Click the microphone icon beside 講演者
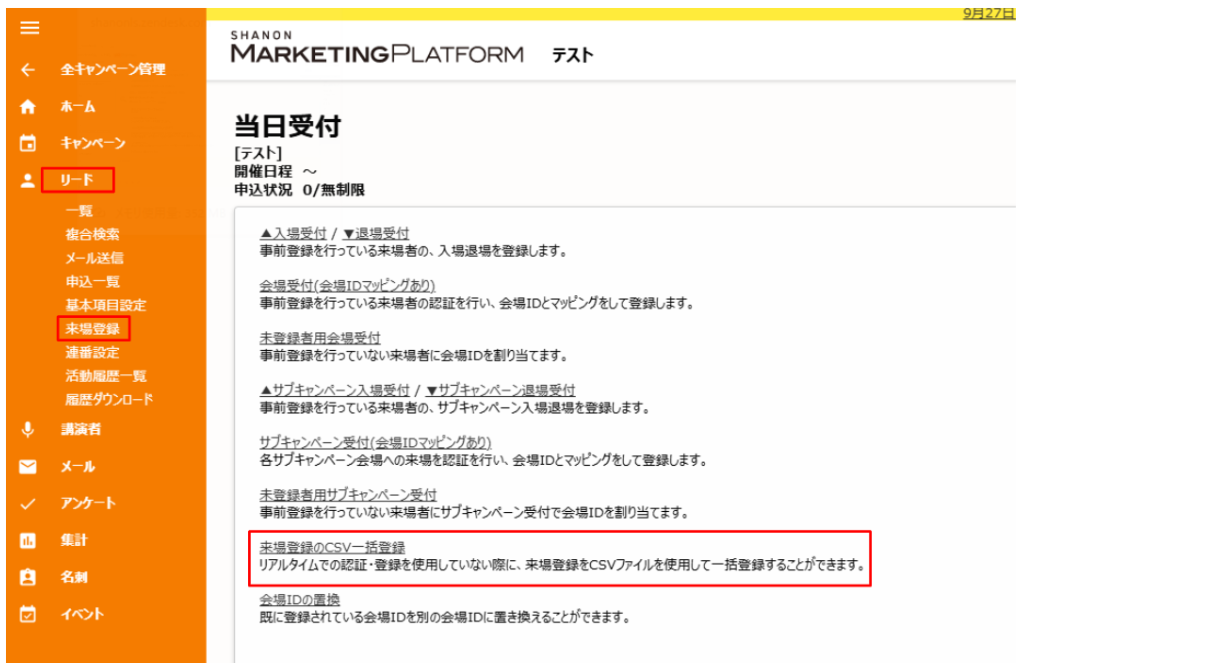1209x663 pixels. coord(28,430)
